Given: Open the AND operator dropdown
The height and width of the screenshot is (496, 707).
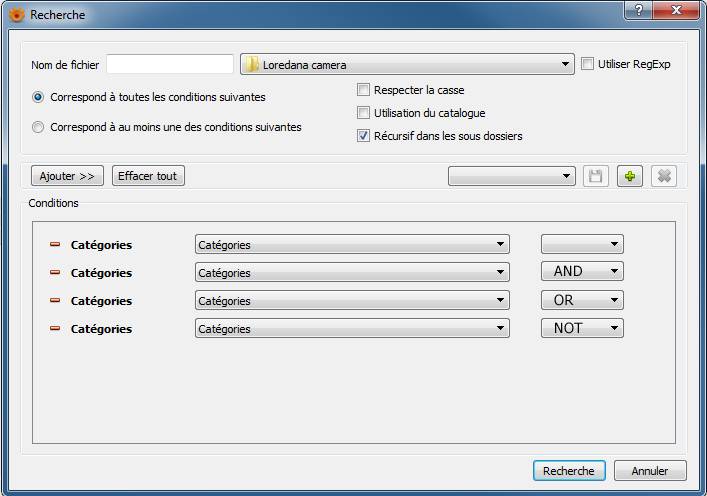Looking at the screenshot, I should tap(582, 272).
